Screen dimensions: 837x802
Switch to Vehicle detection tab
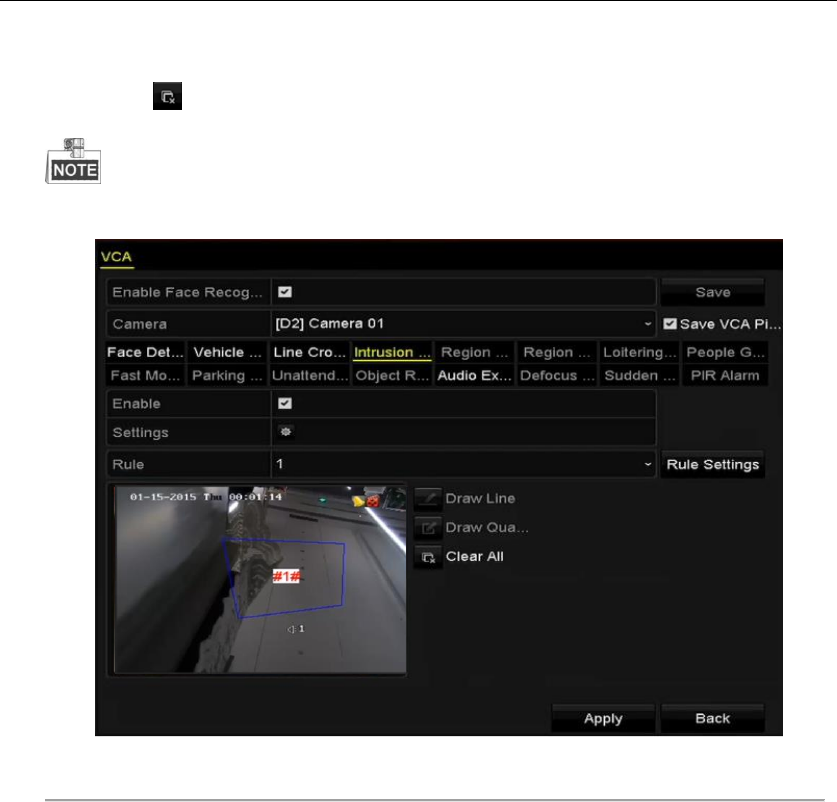coord(227,352)
